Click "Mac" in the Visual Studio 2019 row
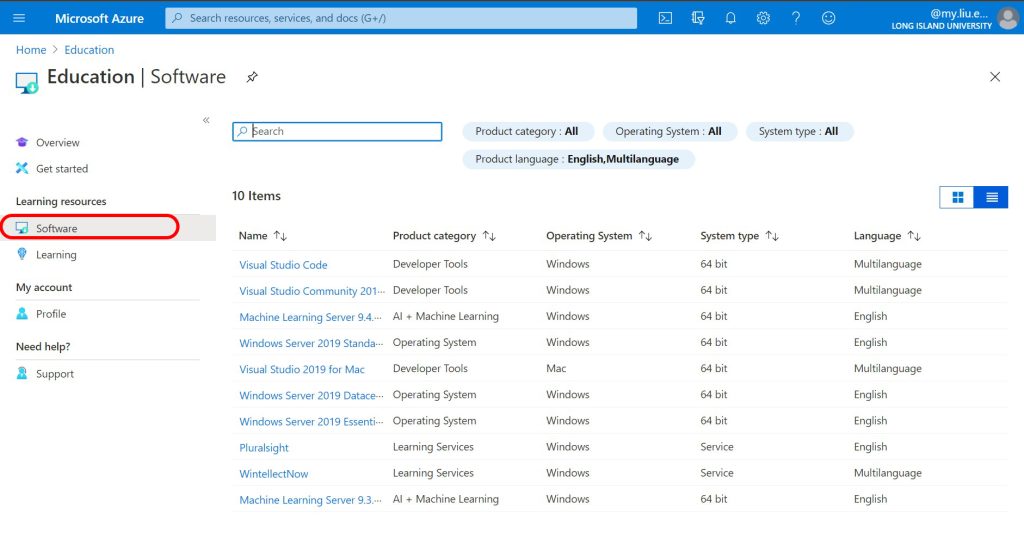 coord(556,368)
